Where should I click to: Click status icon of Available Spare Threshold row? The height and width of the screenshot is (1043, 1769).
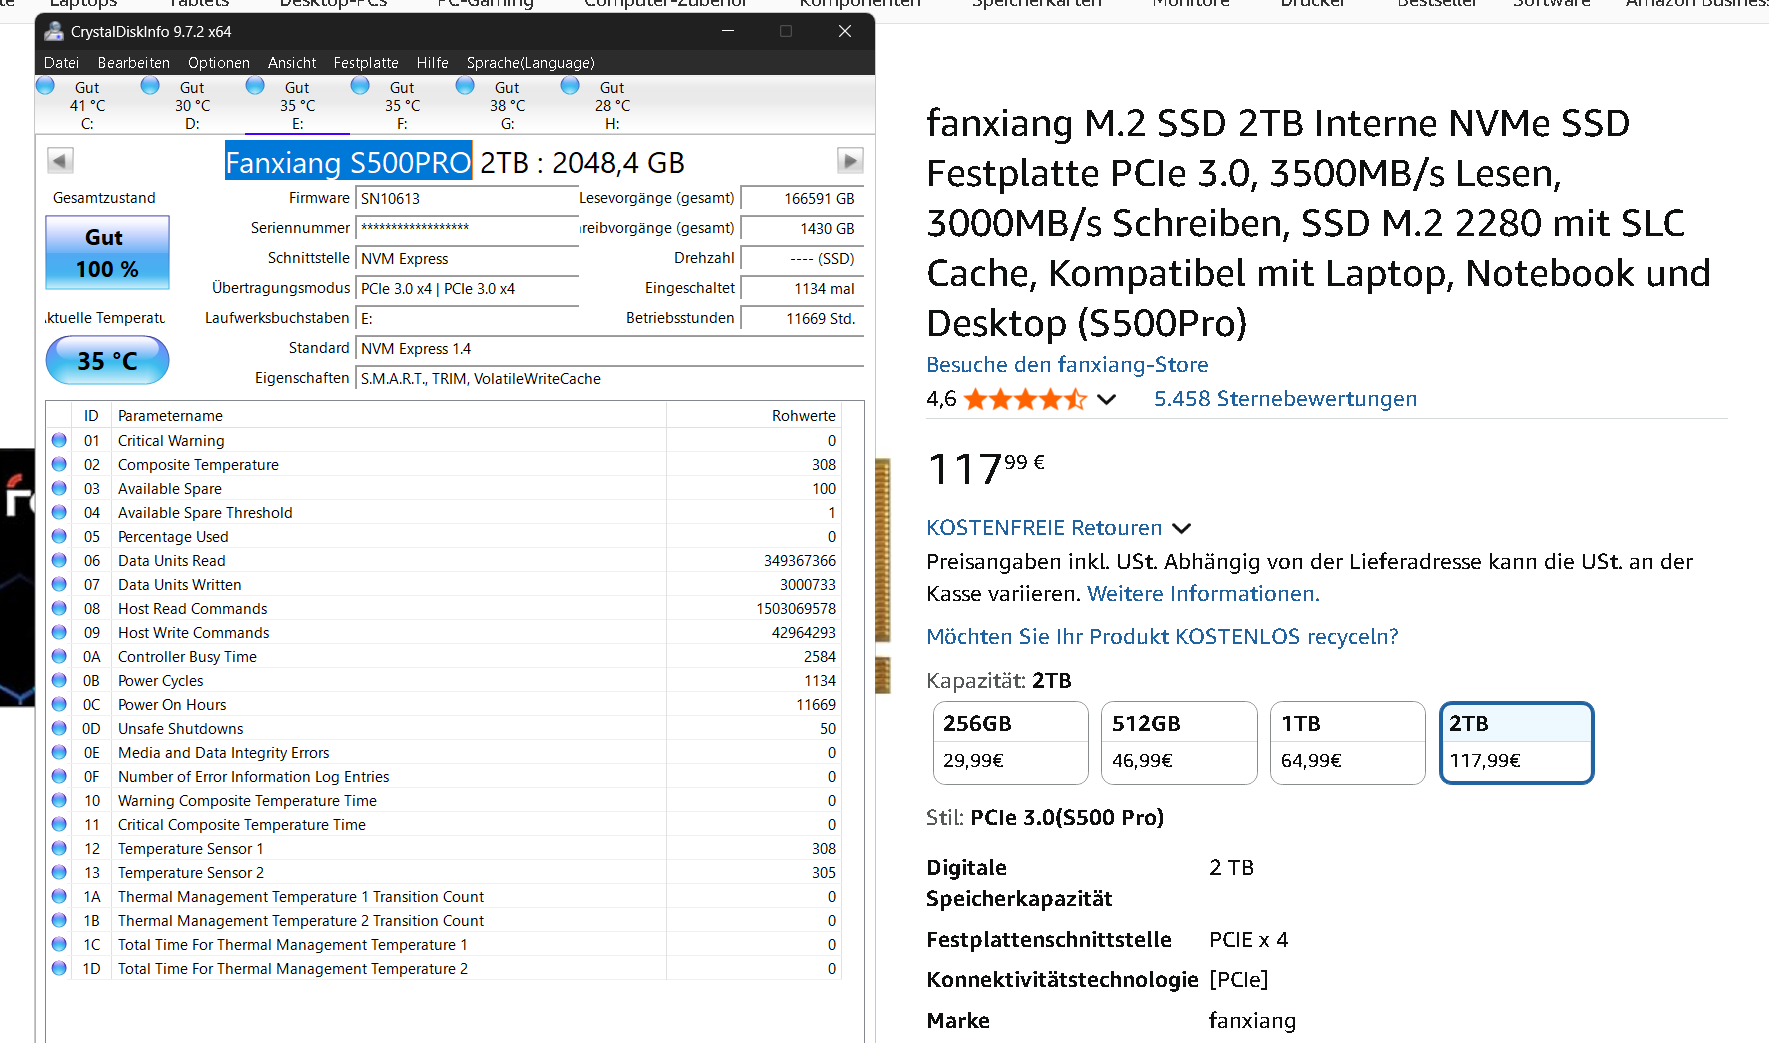[x=59, y=512]
